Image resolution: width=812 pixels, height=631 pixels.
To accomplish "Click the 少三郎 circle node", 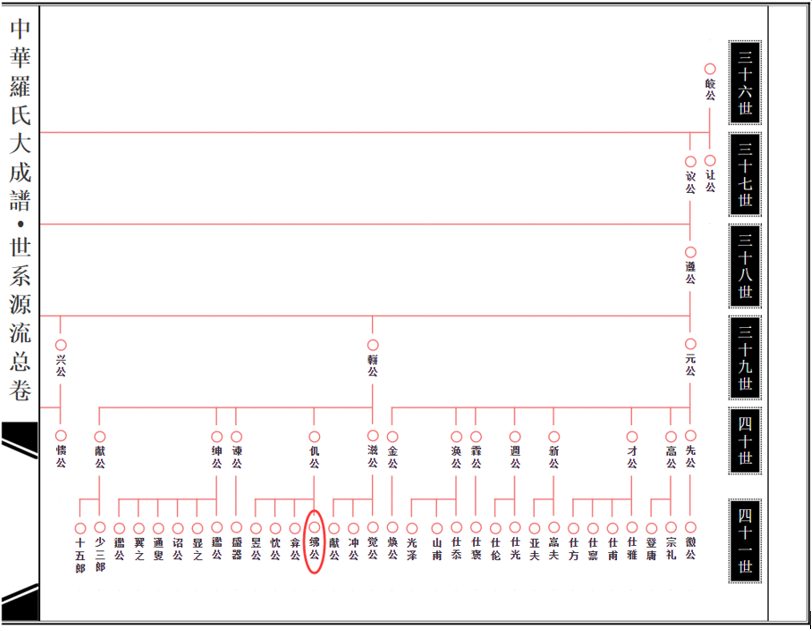I will coord(100,527).
